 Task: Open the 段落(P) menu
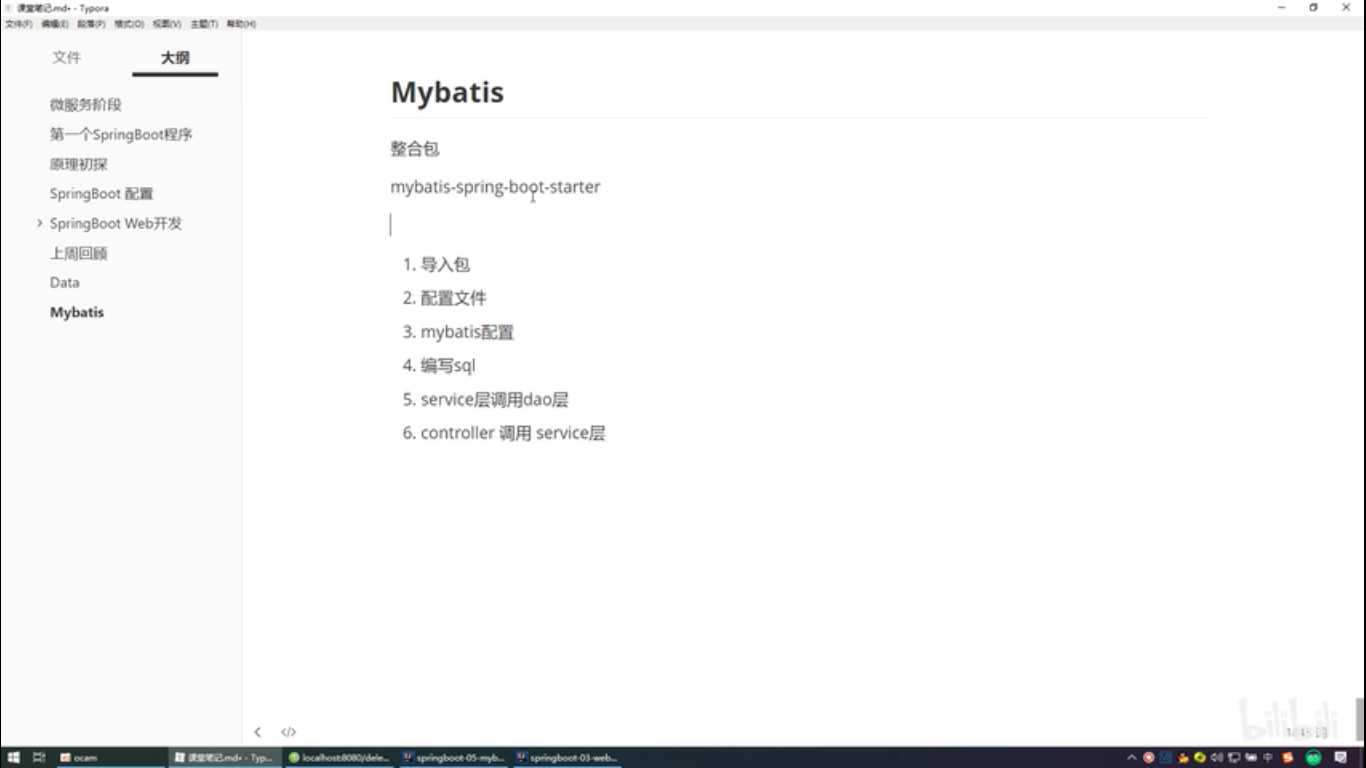coord(92,23)
